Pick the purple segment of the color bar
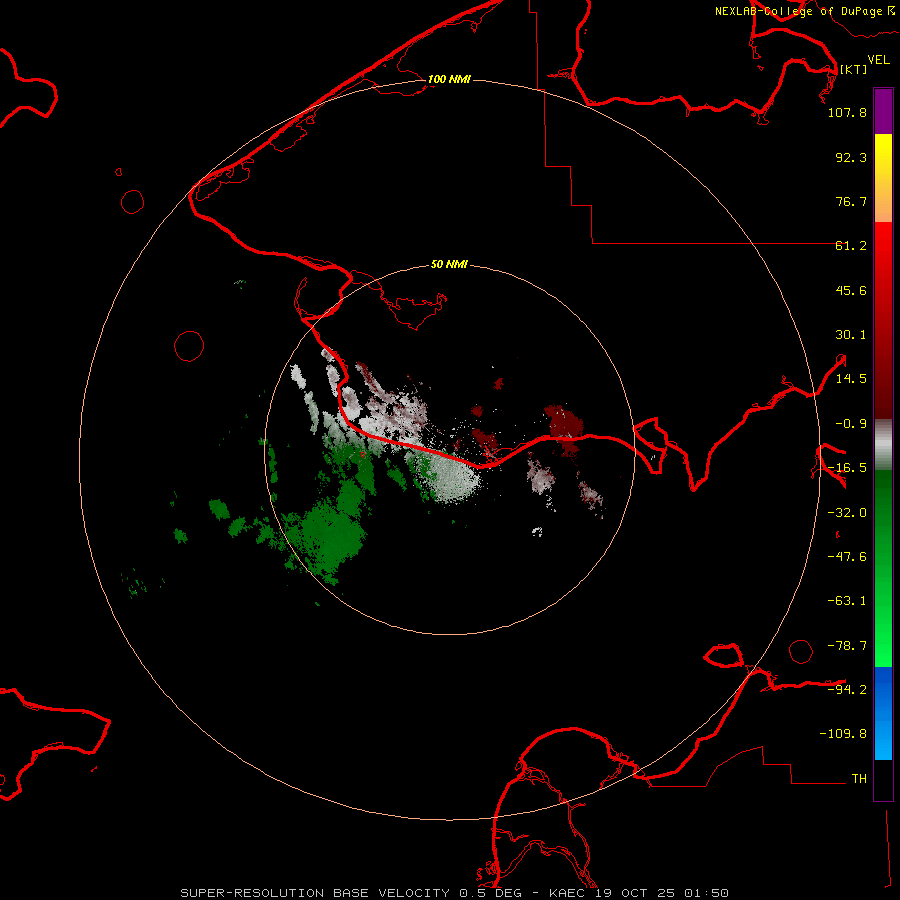Viewport: 900px width, 900px height. pos(883,111)
